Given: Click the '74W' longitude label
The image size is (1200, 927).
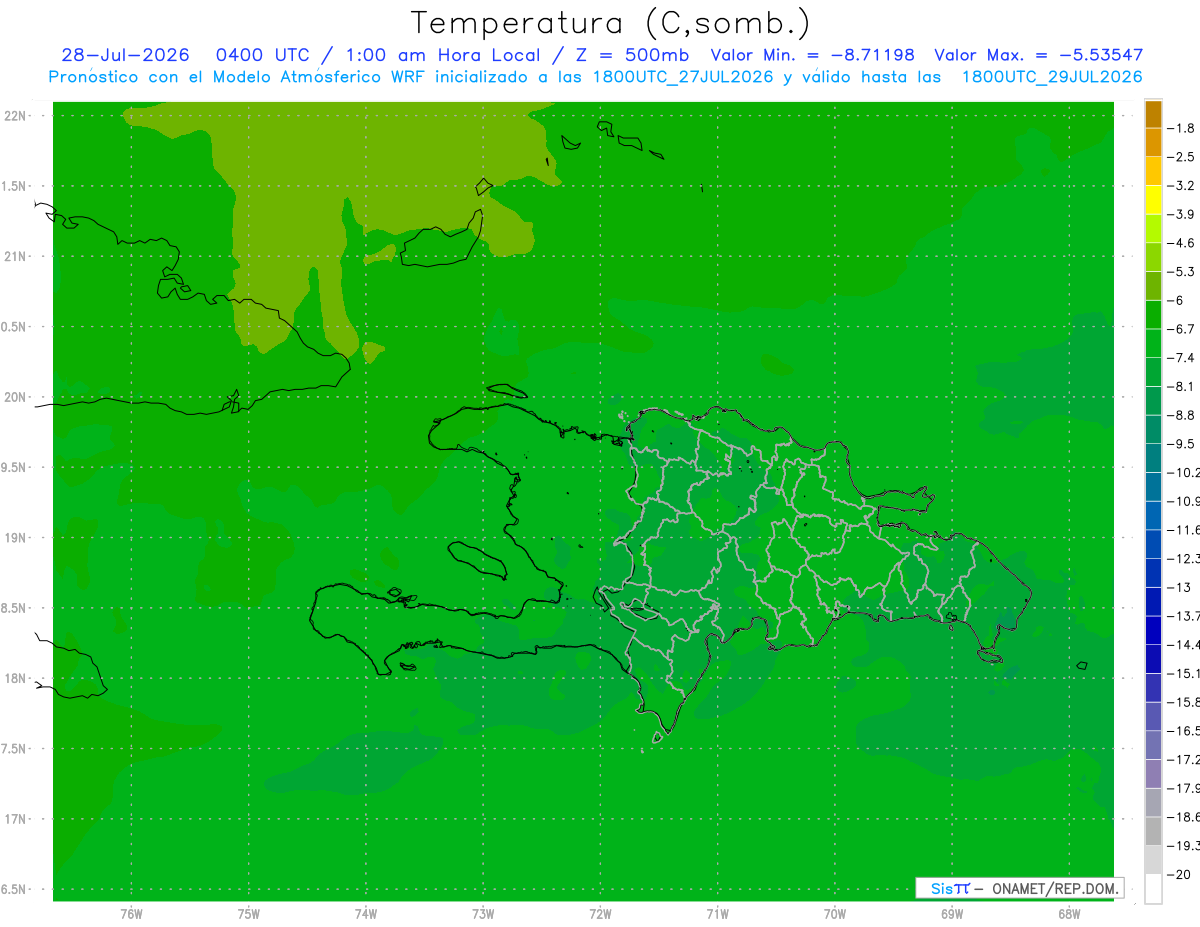Looking at the screenshot, I should point(365,914).
